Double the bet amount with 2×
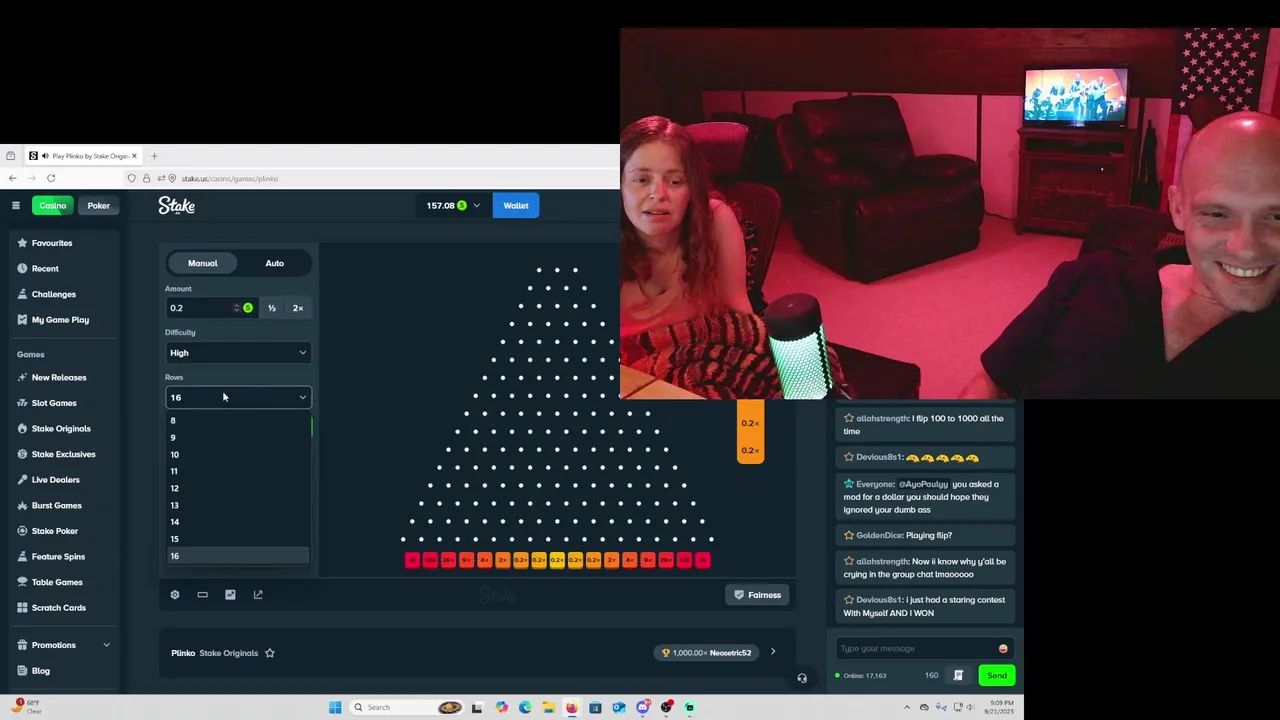Image resolution: width=1280 pixels, height=720 pixels. [x=298, y=308]
